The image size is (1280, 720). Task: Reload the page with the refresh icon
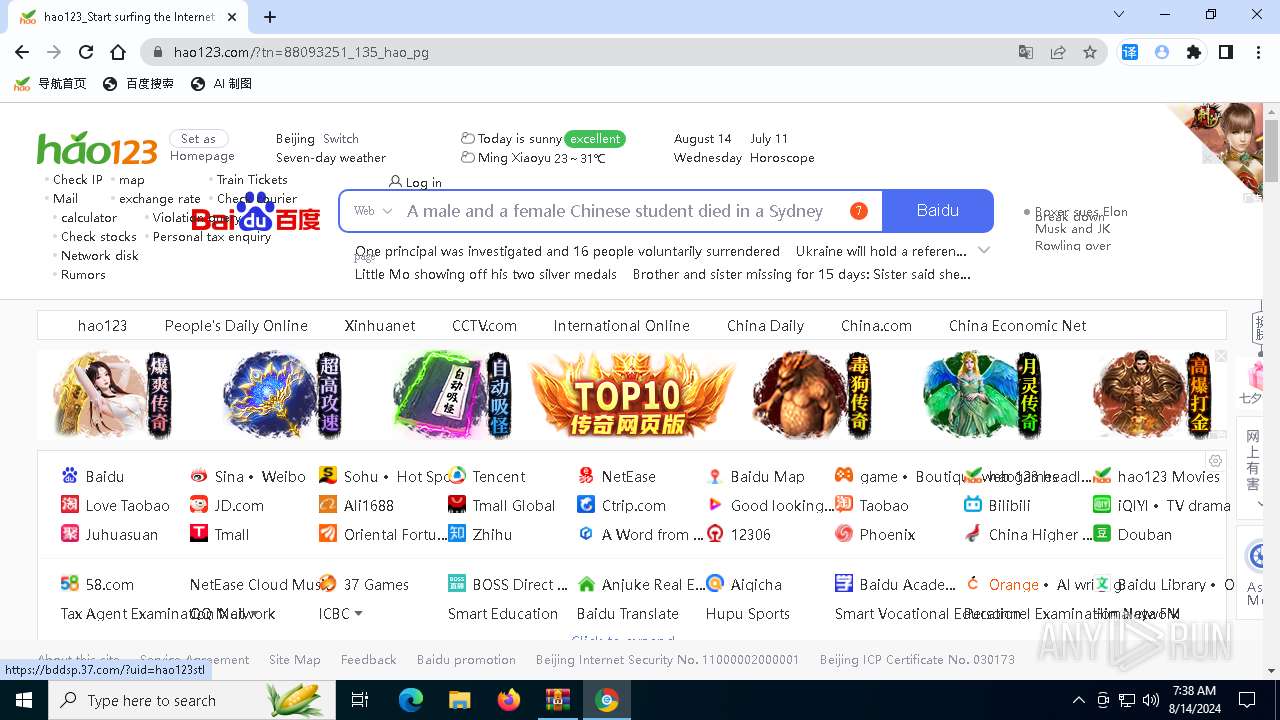click(x=86, y=52)
